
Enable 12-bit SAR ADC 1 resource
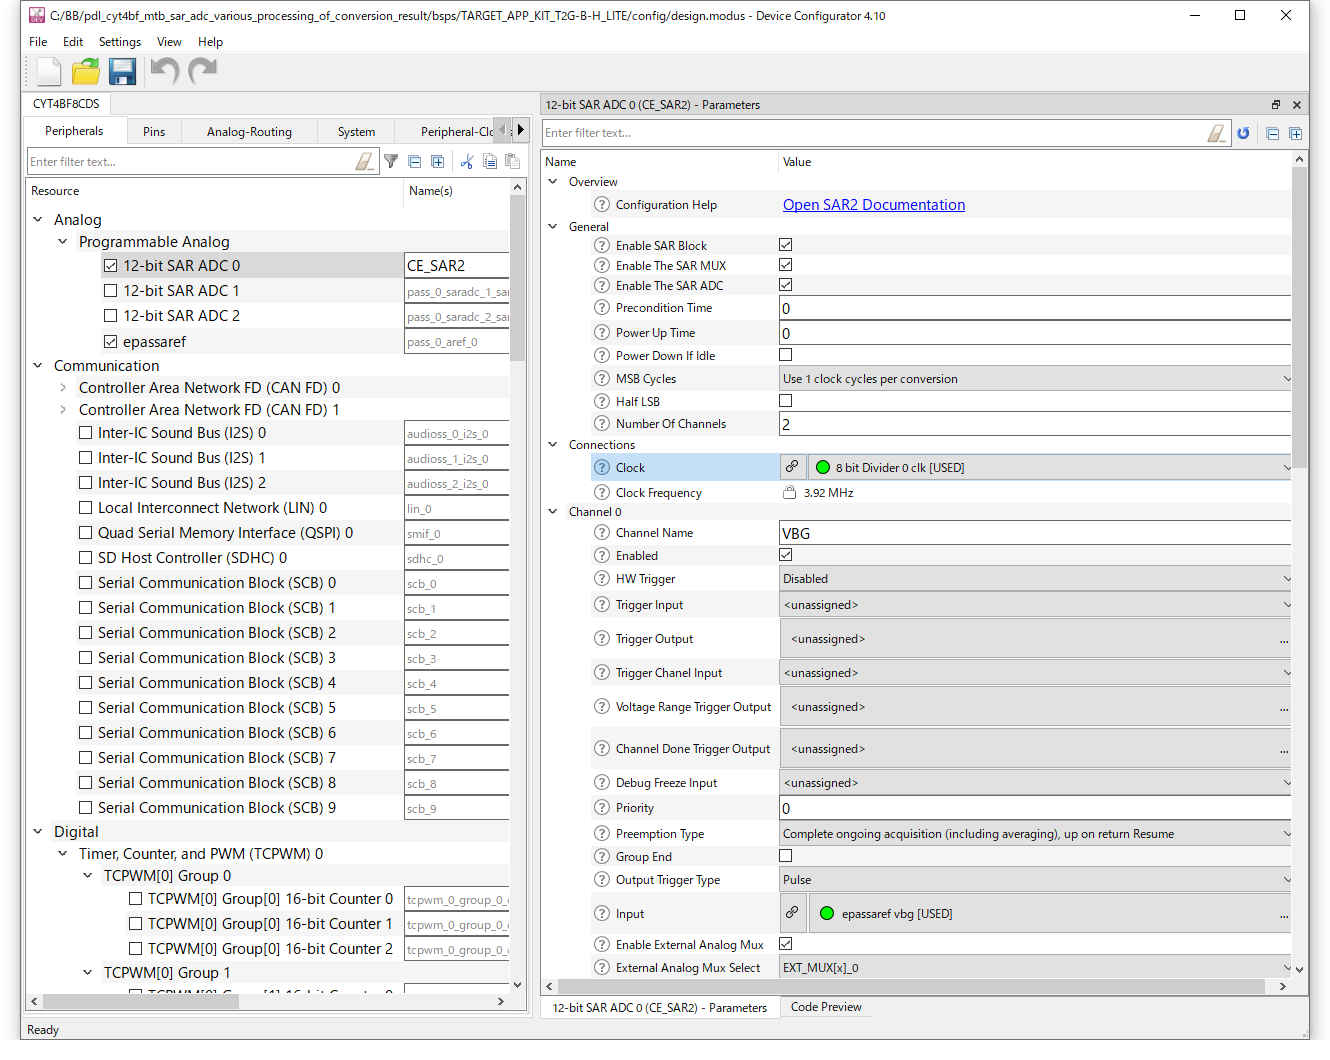[111, 291]
